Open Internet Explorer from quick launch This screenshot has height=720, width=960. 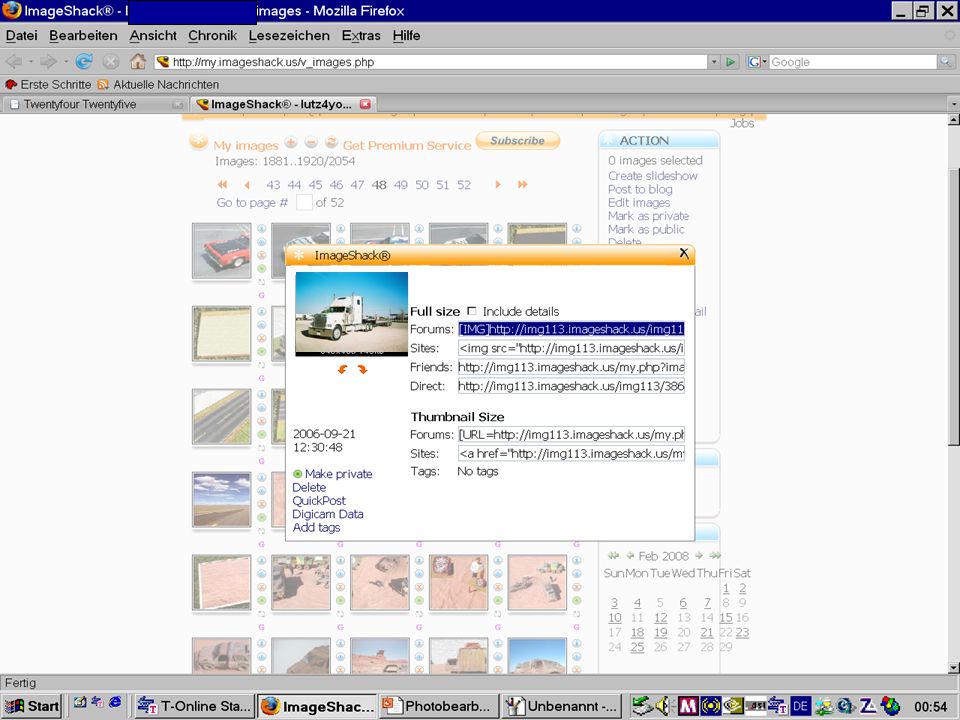tap(115, 703)
